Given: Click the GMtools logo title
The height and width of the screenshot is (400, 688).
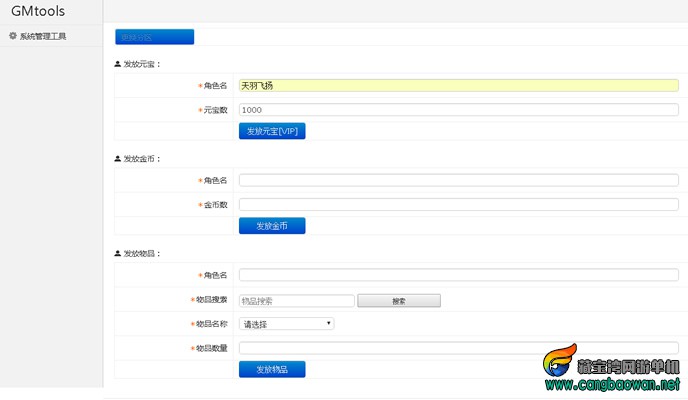Looking at the screenshot, I should (x=38, y=11).
